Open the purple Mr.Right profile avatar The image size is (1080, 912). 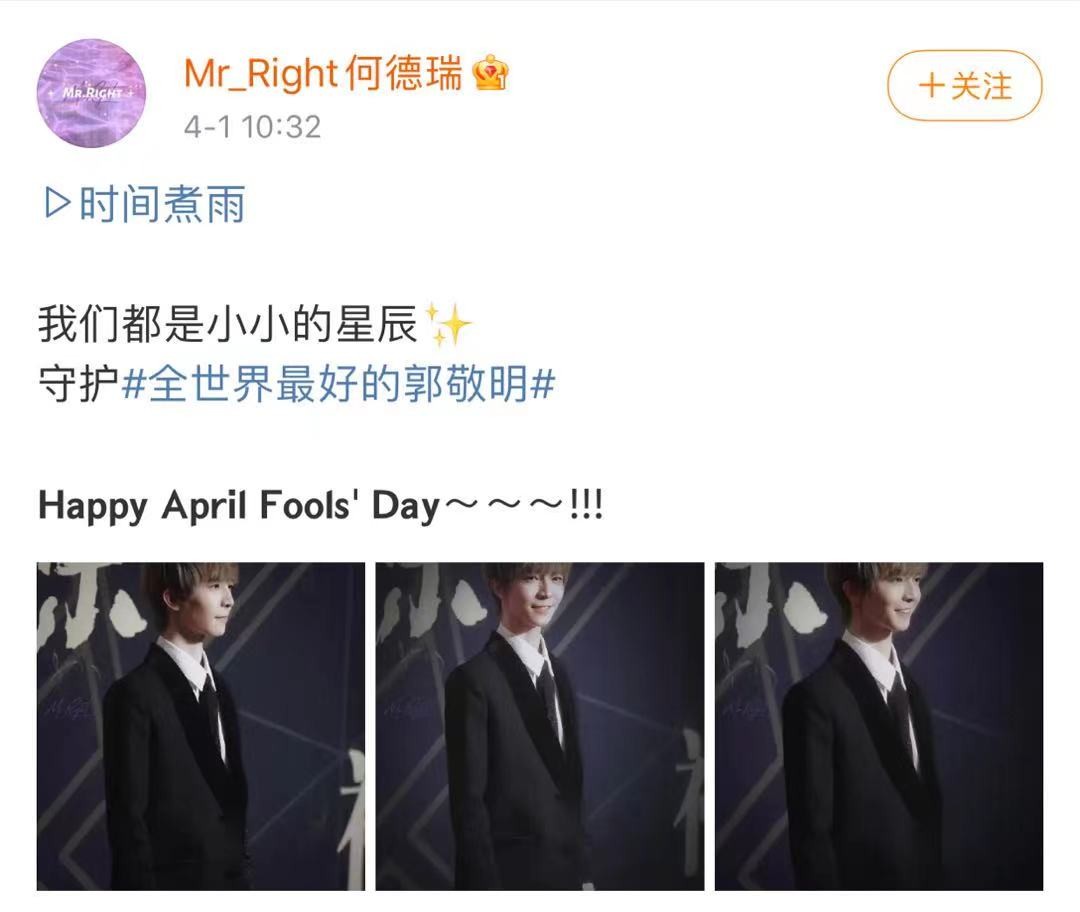91,93
